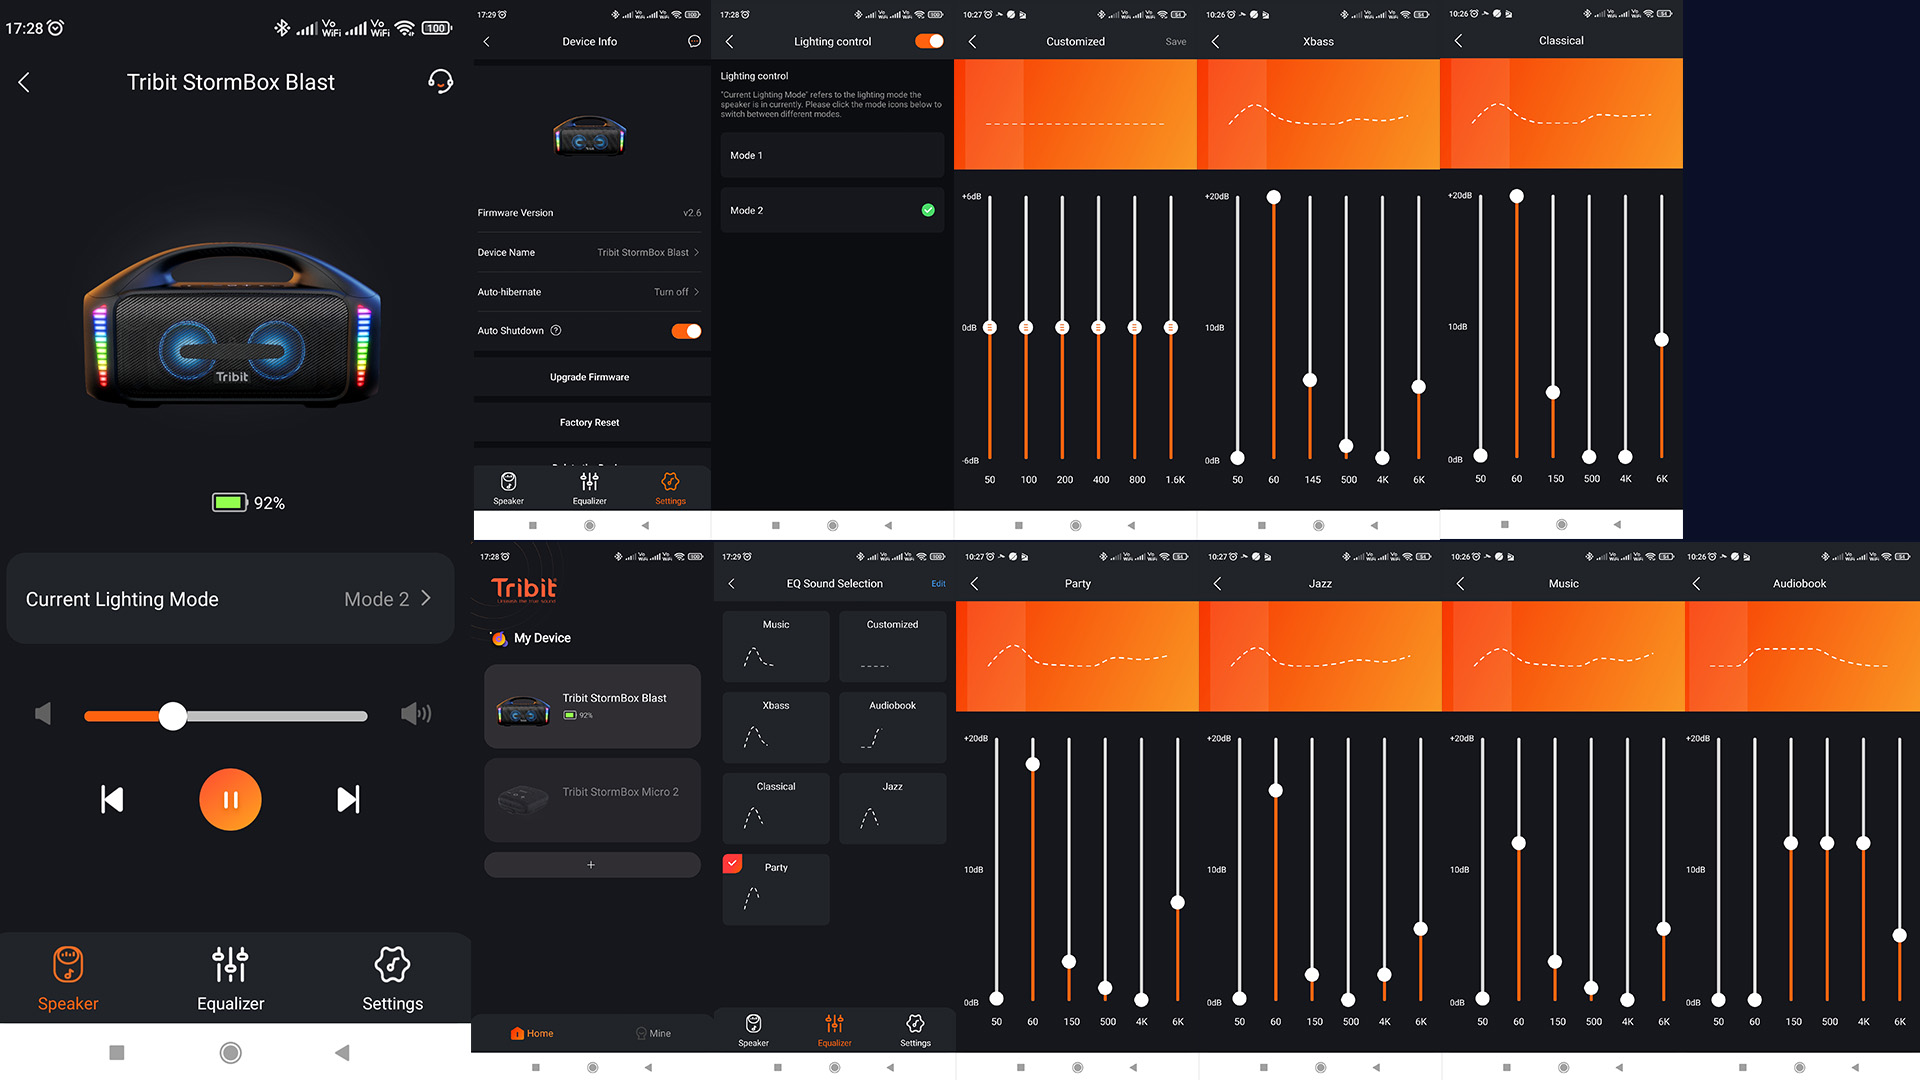Go back from Audiobook EQ screen
The width and height of the screenshot is (1920, 1080).
click(x=1697, y=583)
